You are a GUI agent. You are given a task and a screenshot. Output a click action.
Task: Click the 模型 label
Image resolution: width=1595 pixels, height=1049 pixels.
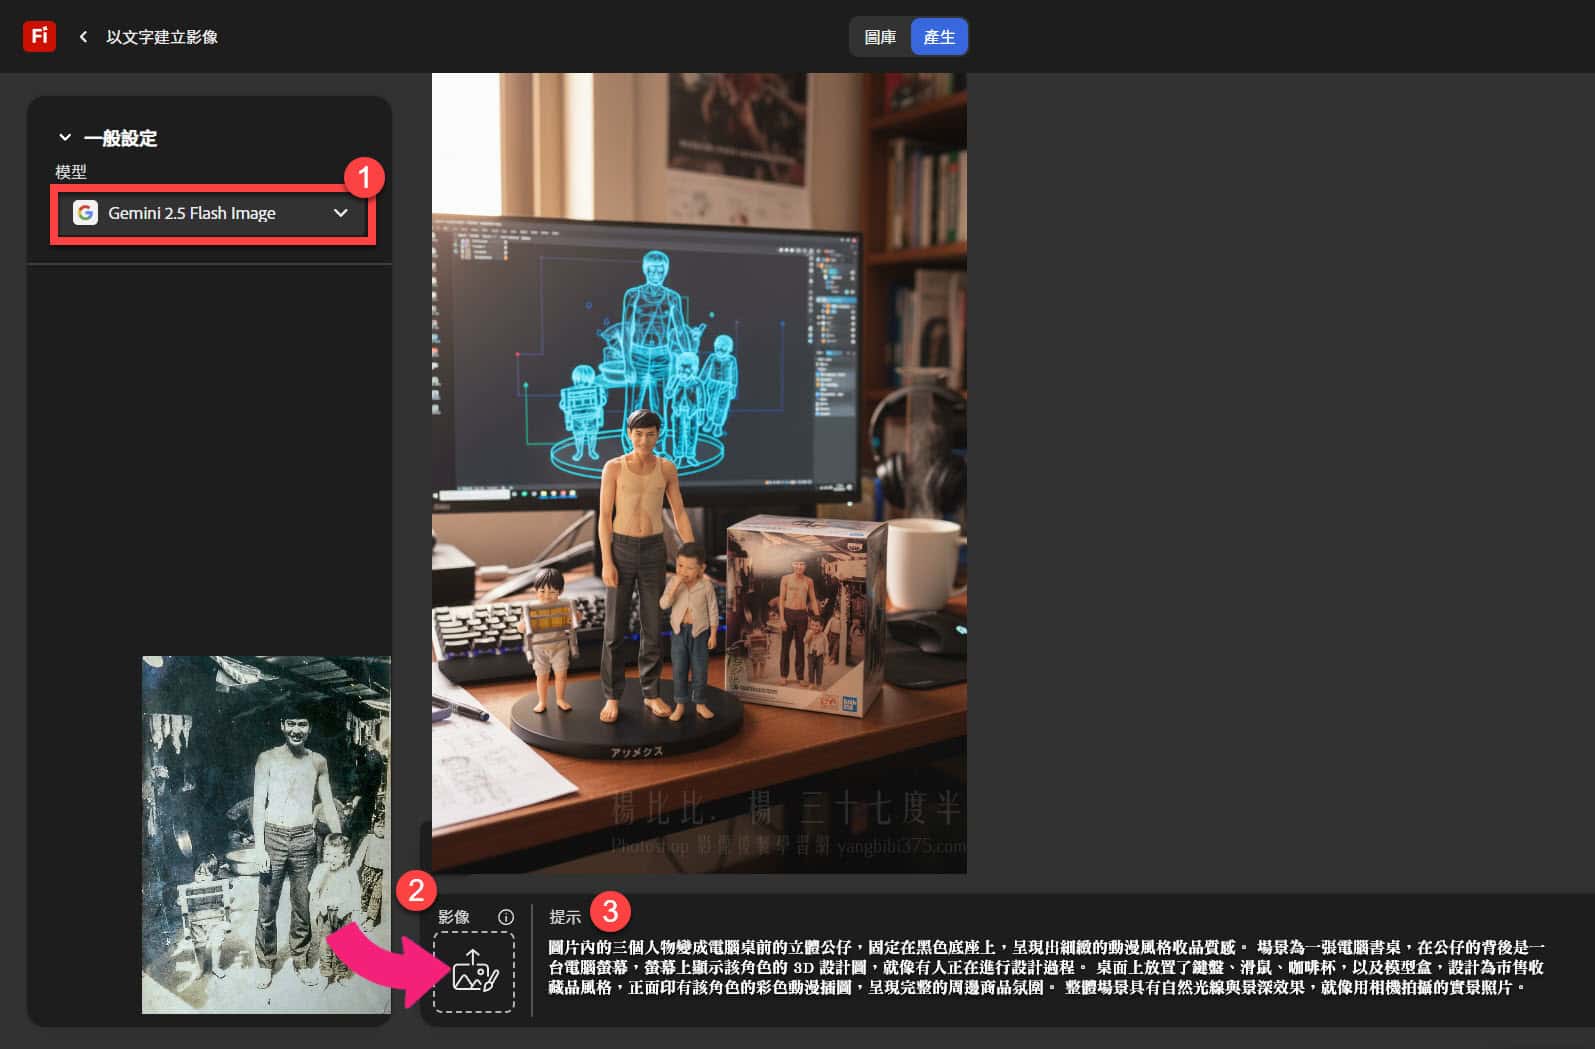71,172
